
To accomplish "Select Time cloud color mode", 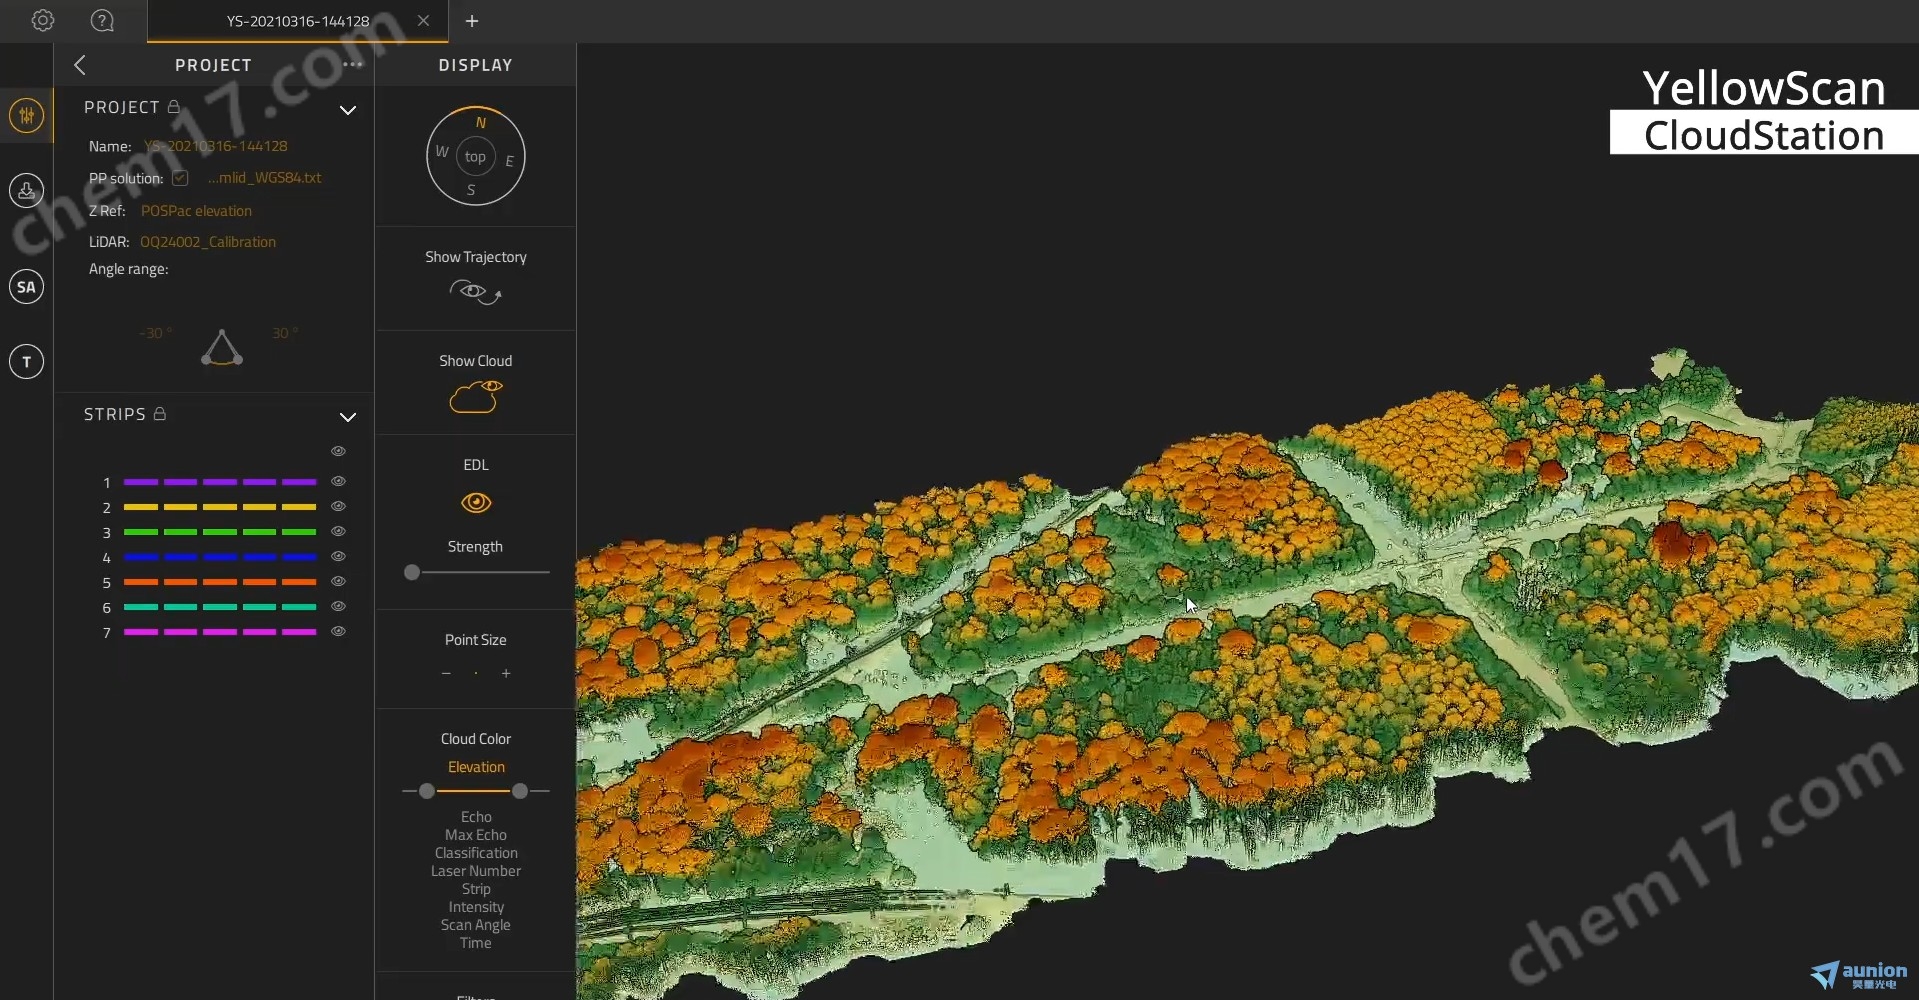I will (x=476, y=943).
